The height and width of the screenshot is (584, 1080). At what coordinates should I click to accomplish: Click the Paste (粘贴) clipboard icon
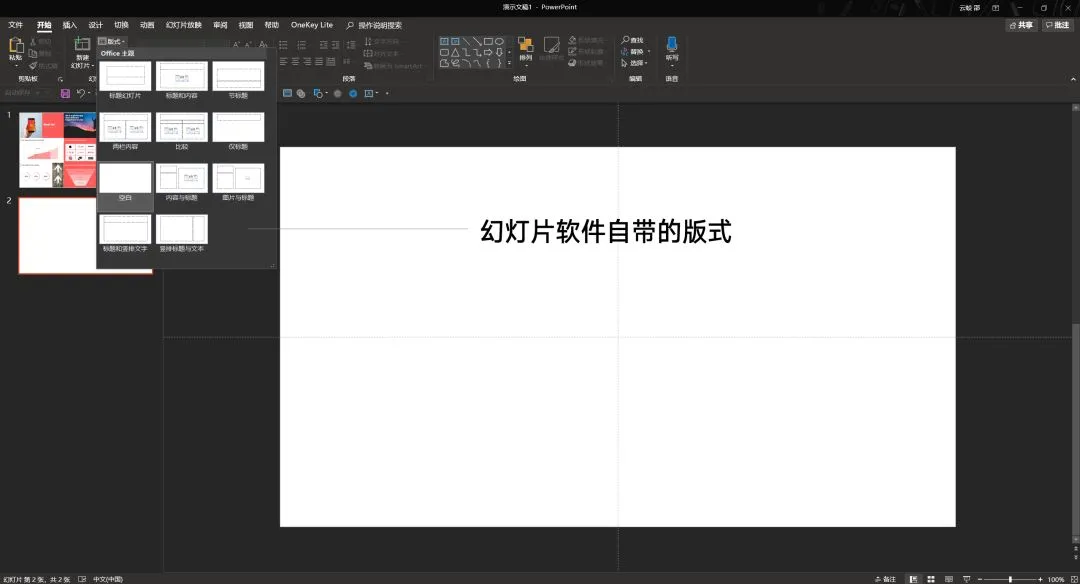tap(16, 46)
